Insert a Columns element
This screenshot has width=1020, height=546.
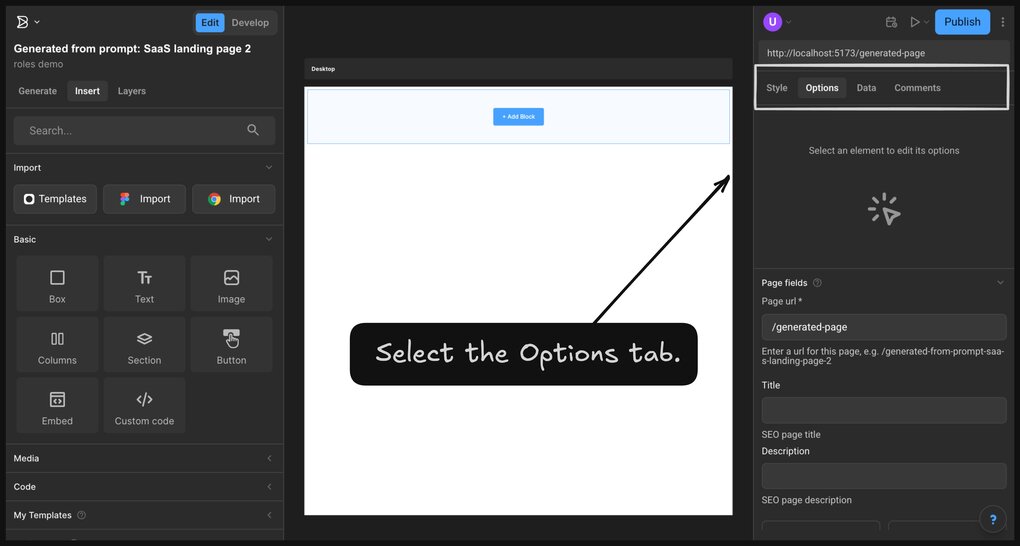tap(57, 345)
